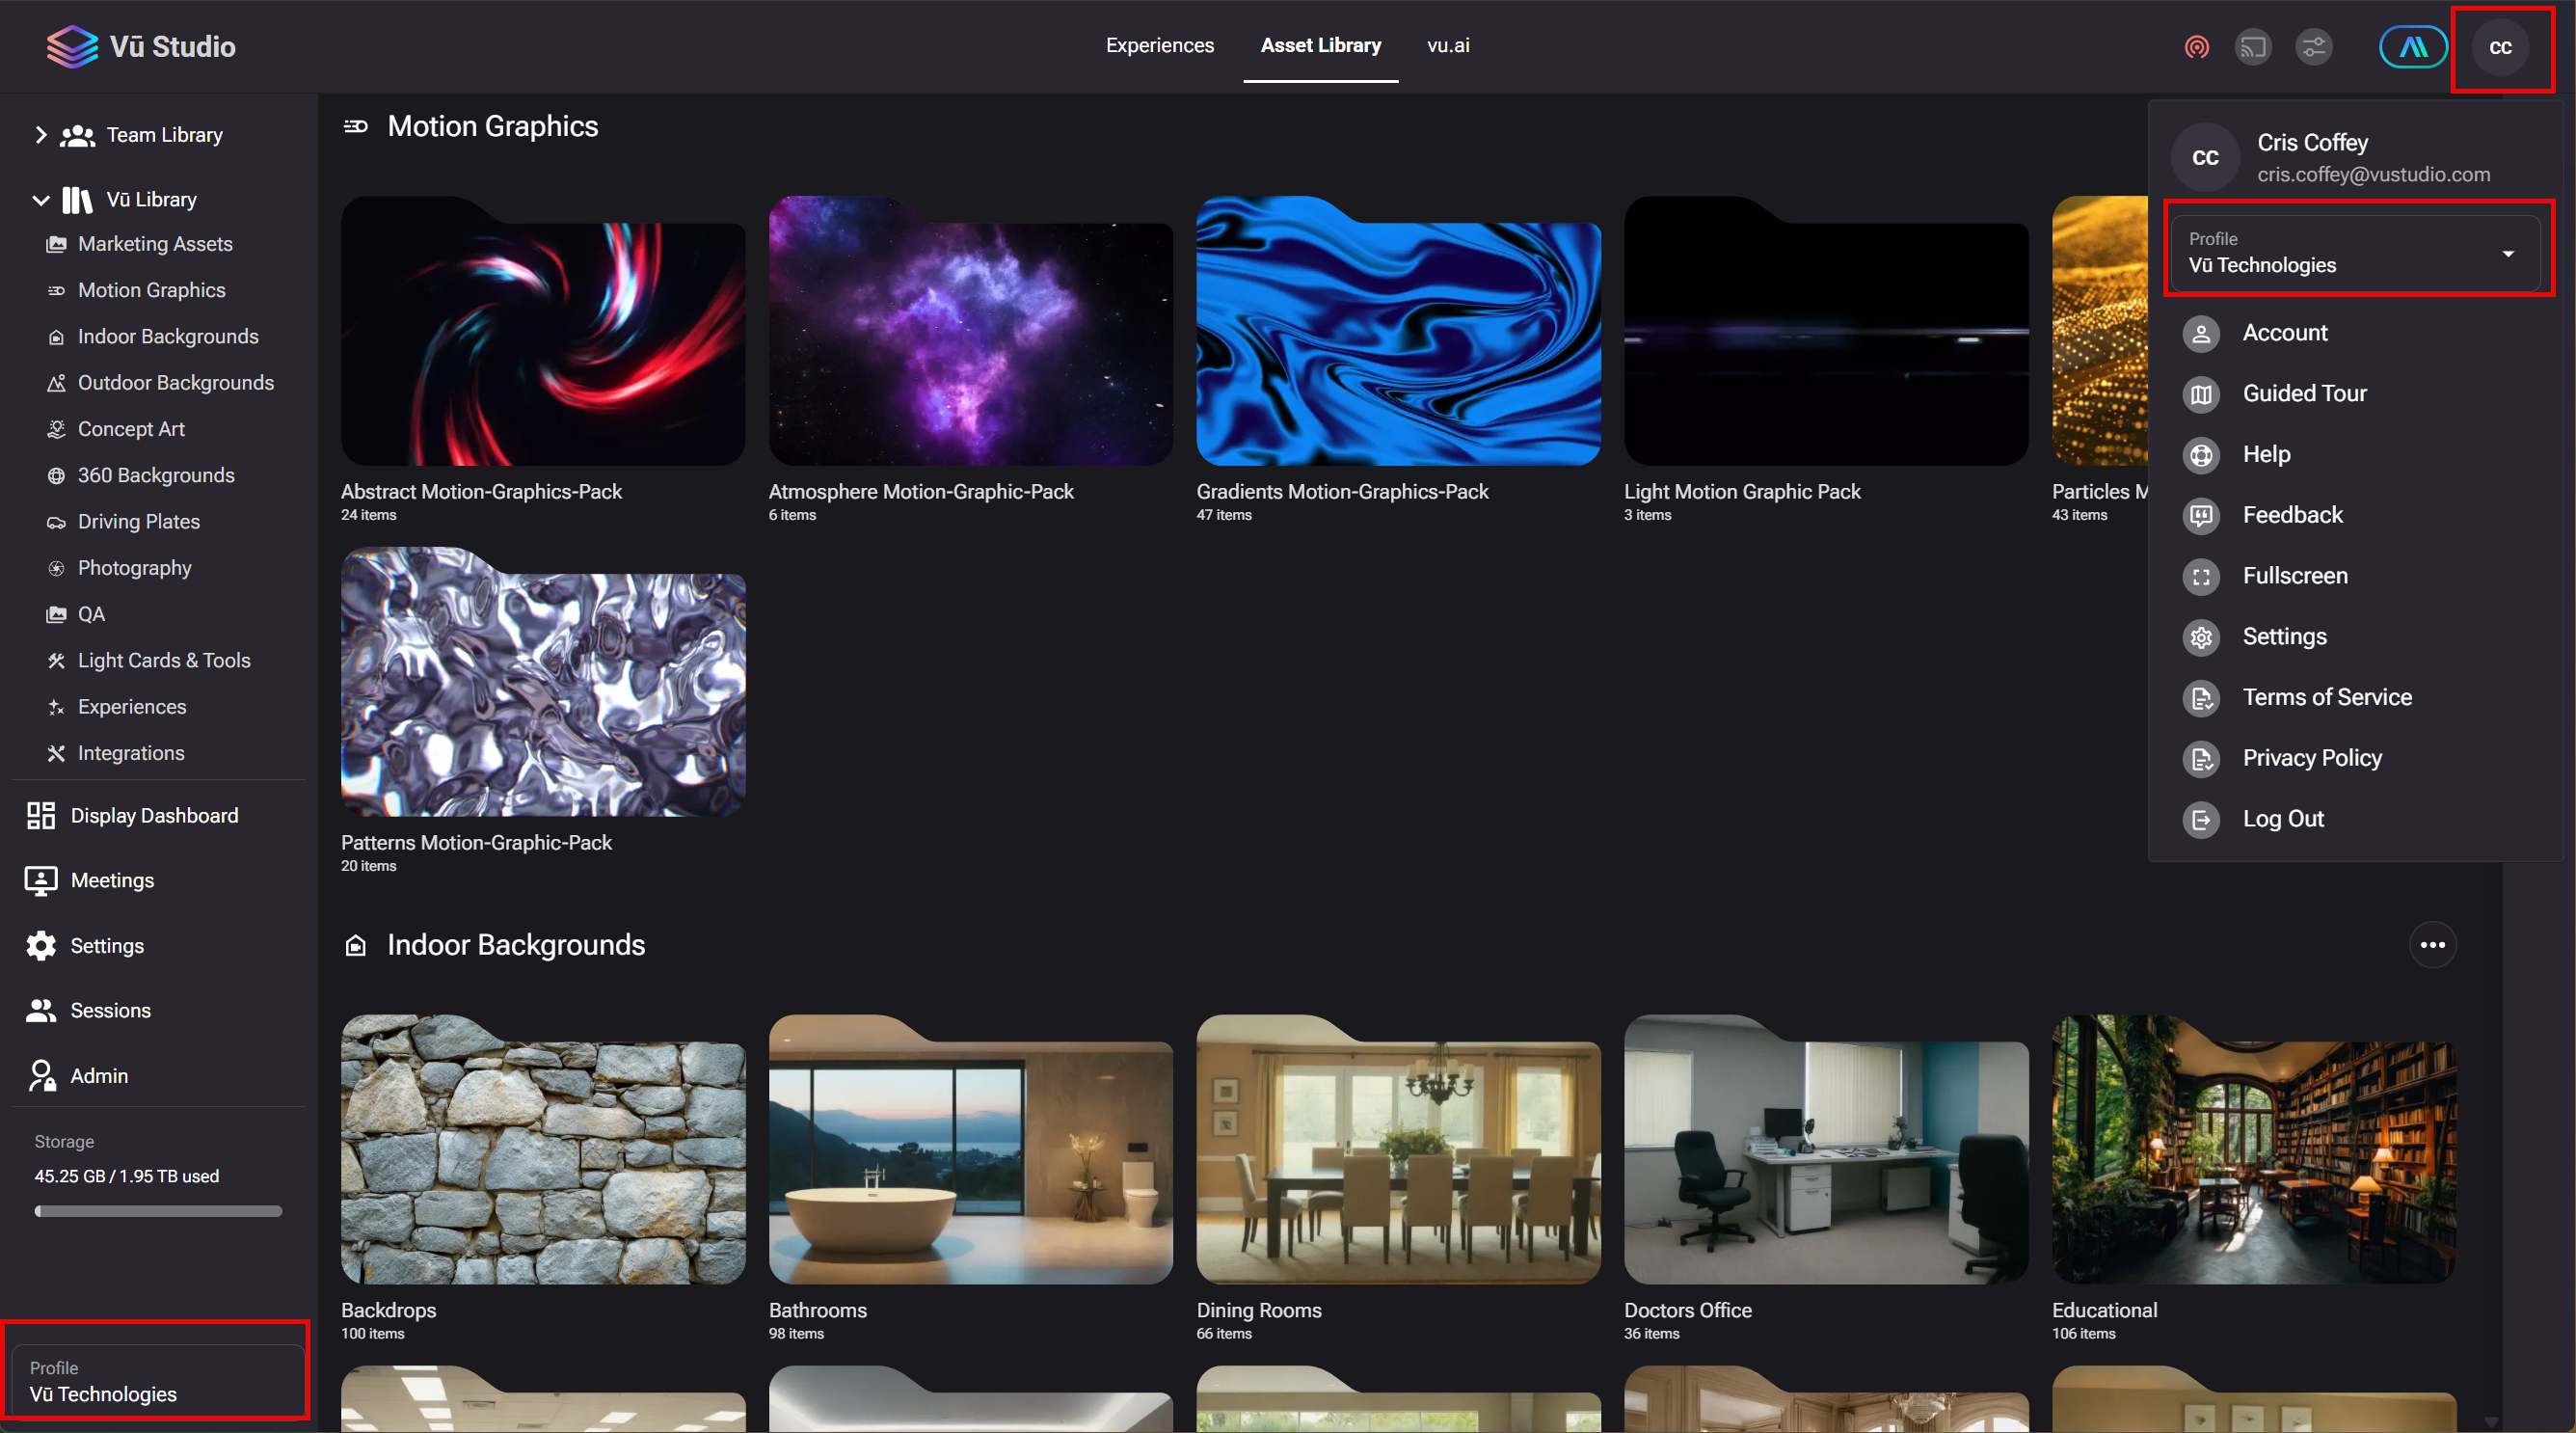The image size is (2576, 1433).
Task: Click the Log Out icon
Action: [x=2201, y=820]
